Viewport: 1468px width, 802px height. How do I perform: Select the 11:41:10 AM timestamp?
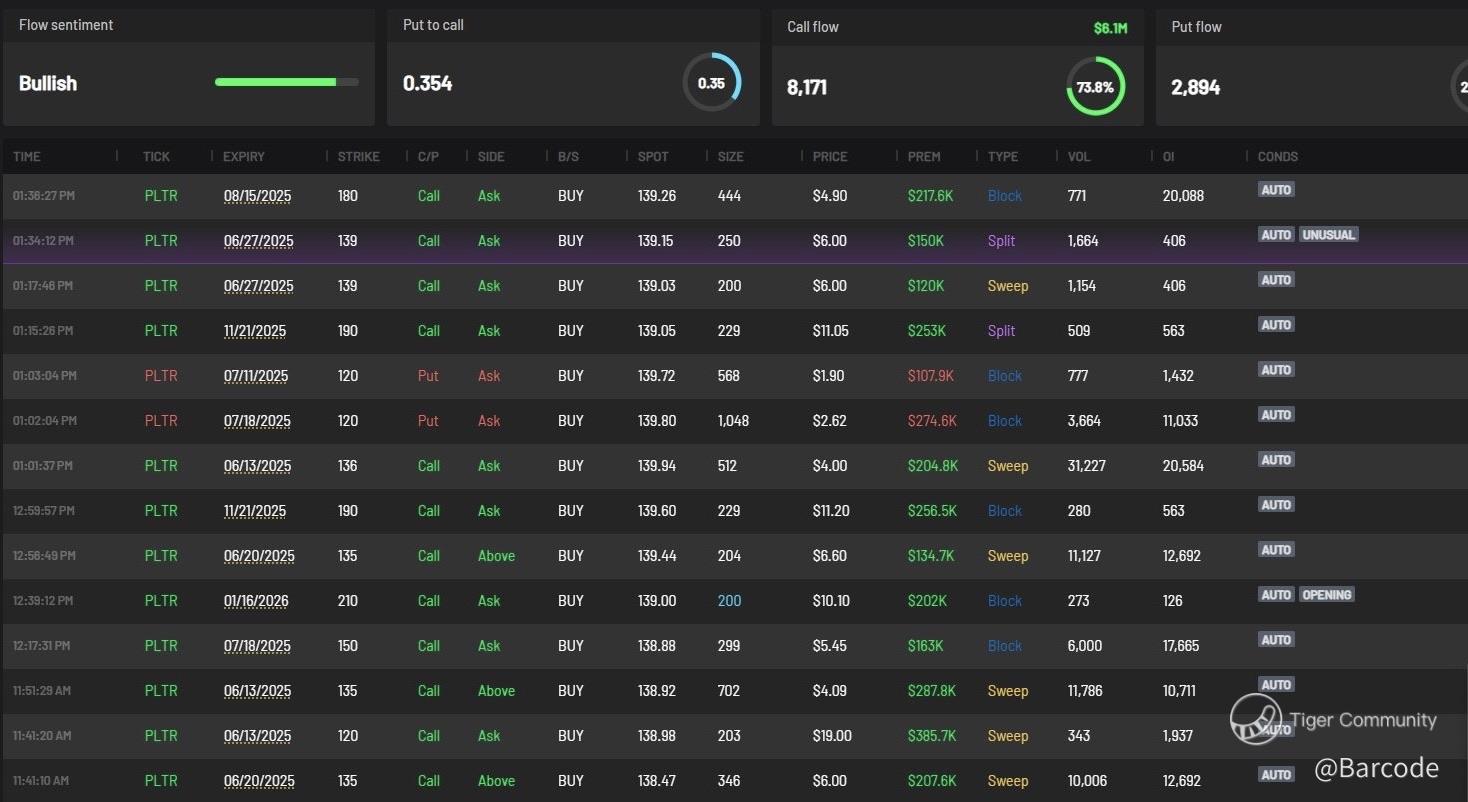[x=42, y=781]
